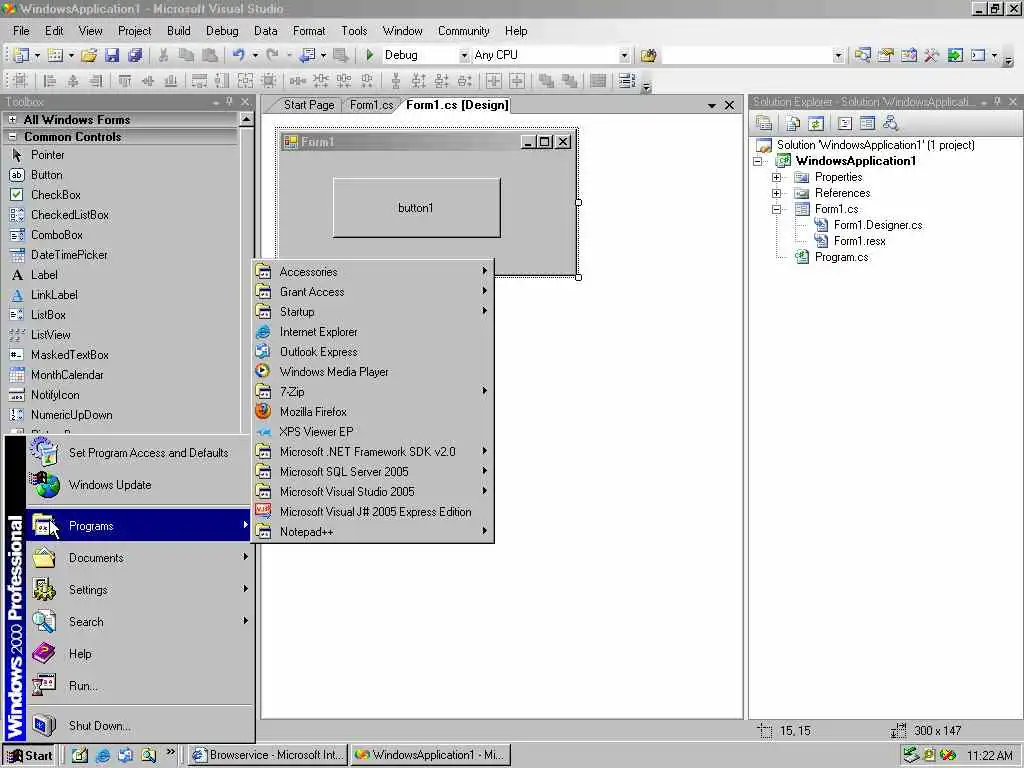Open active files list dropdown arrow
1024x768 pixels.
point(712,105)
